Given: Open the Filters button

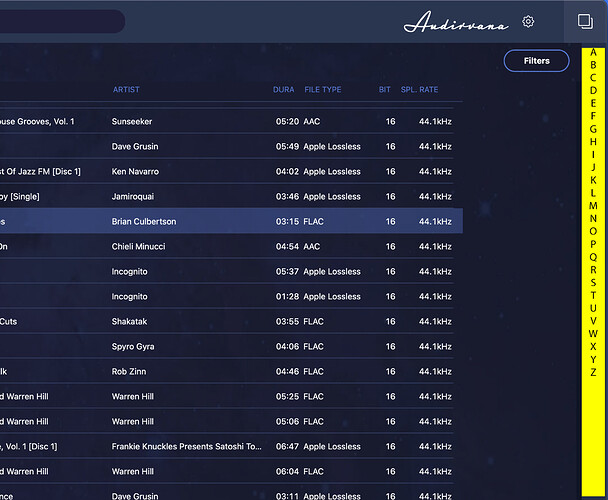Looking at the screenshot, I should tap(536, 61).
